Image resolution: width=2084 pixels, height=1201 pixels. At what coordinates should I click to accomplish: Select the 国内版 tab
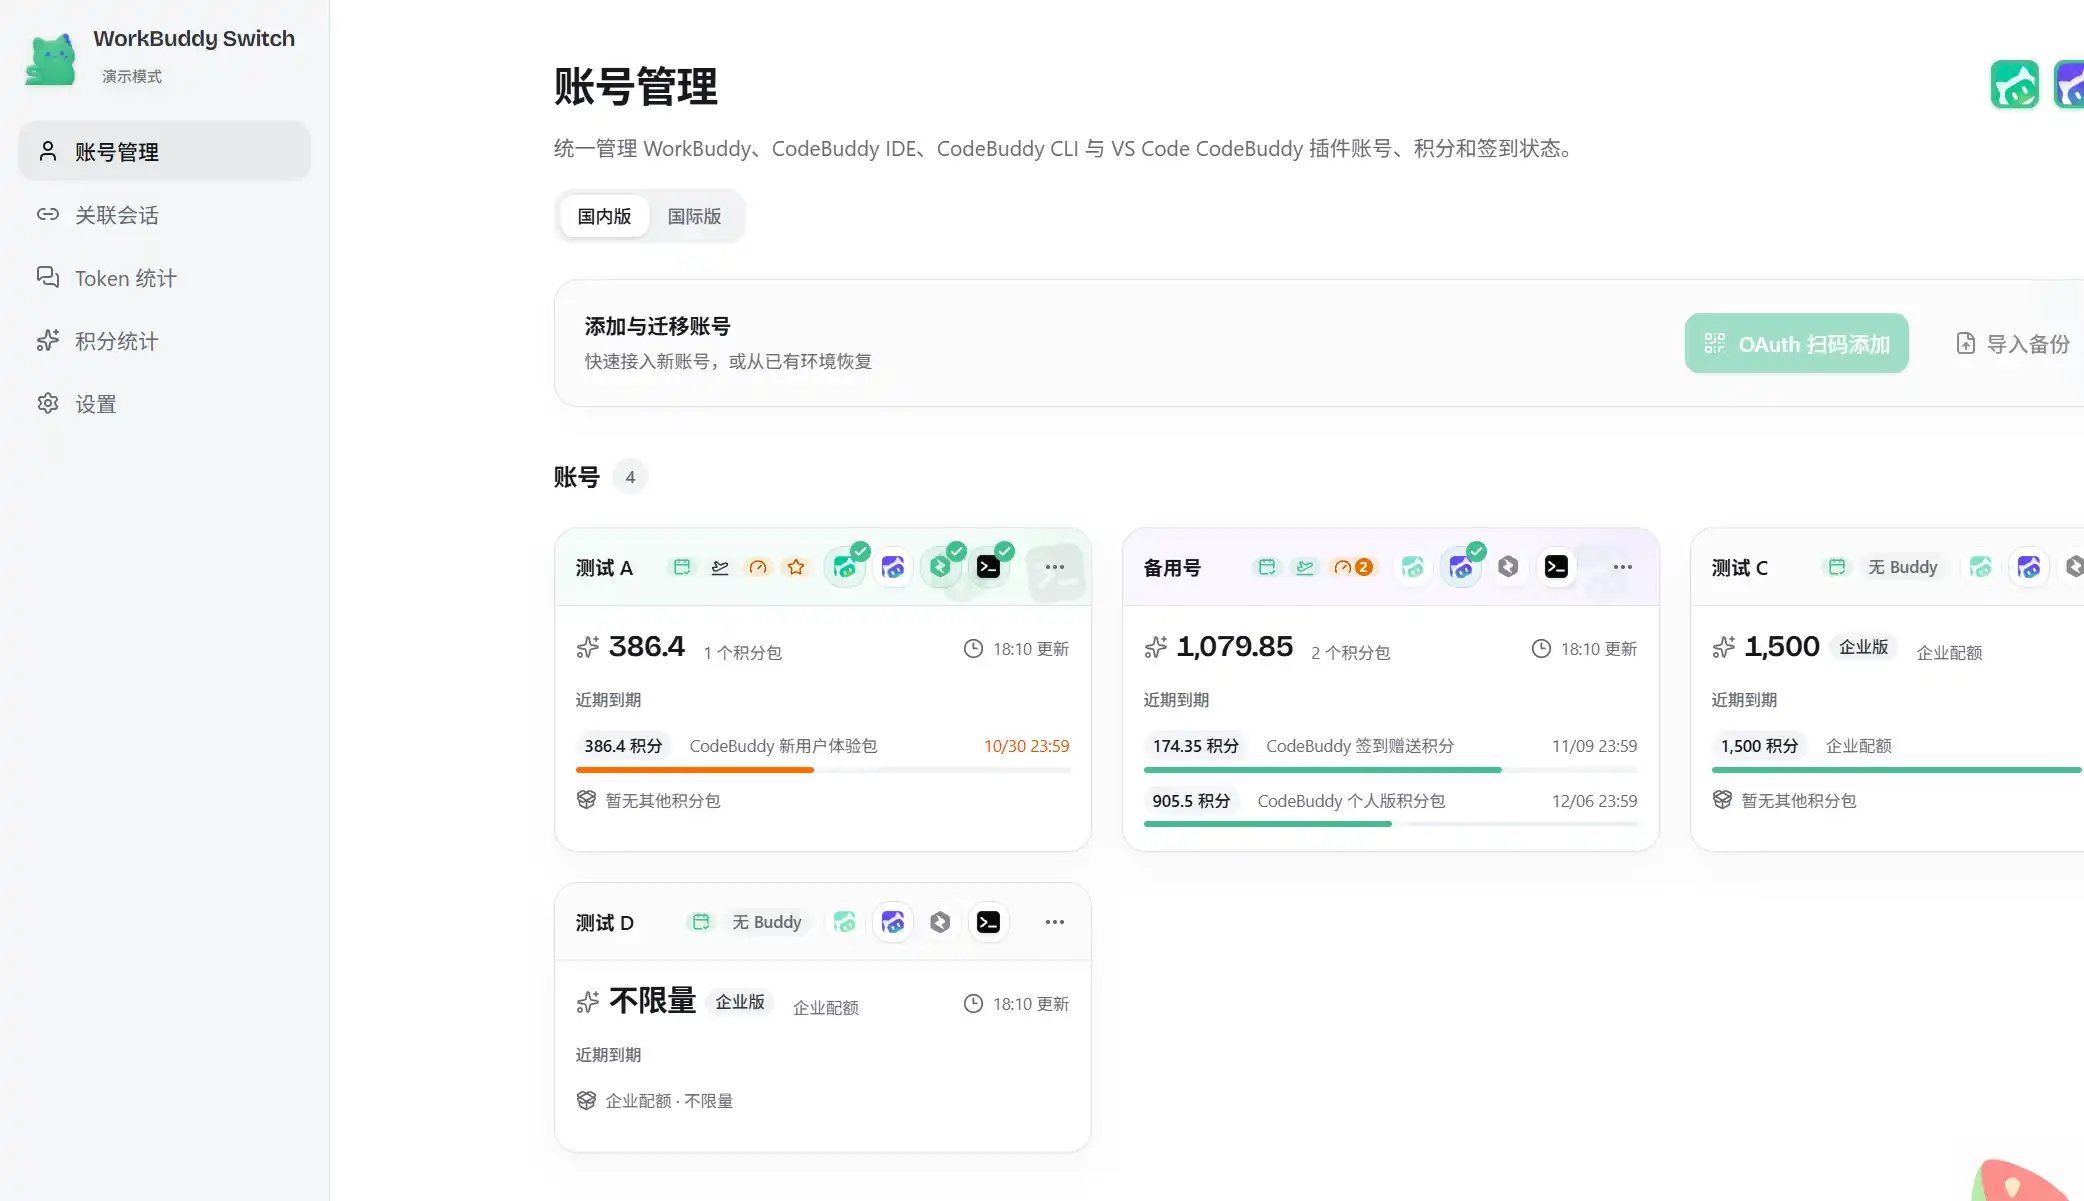pyautogui.click(x=604, y=216)
